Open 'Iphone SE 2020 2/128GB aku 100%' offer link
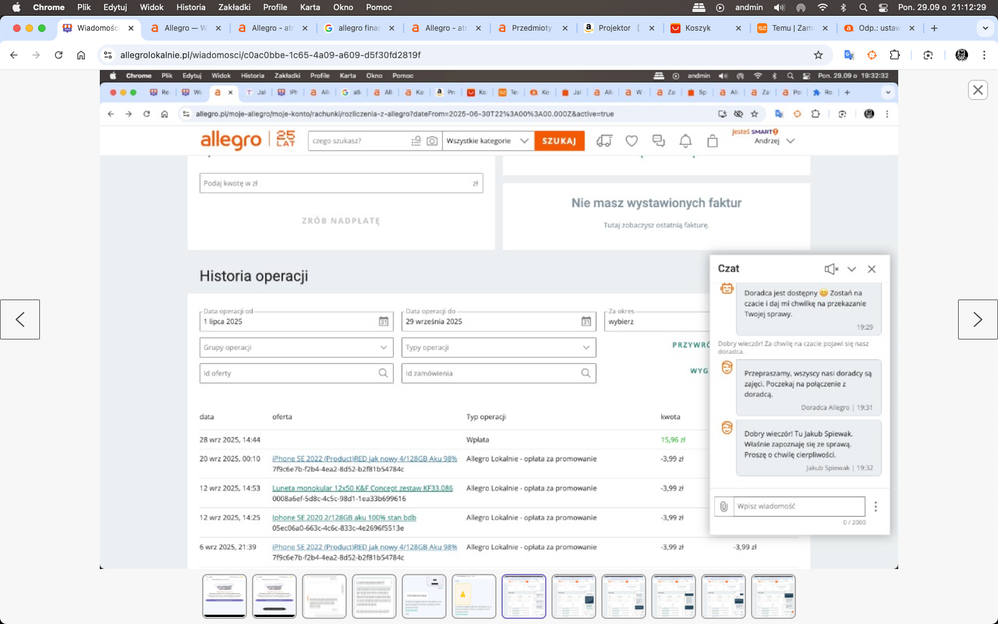The width and height of the screenshot is (998, 624). click(x=344, y=518)
